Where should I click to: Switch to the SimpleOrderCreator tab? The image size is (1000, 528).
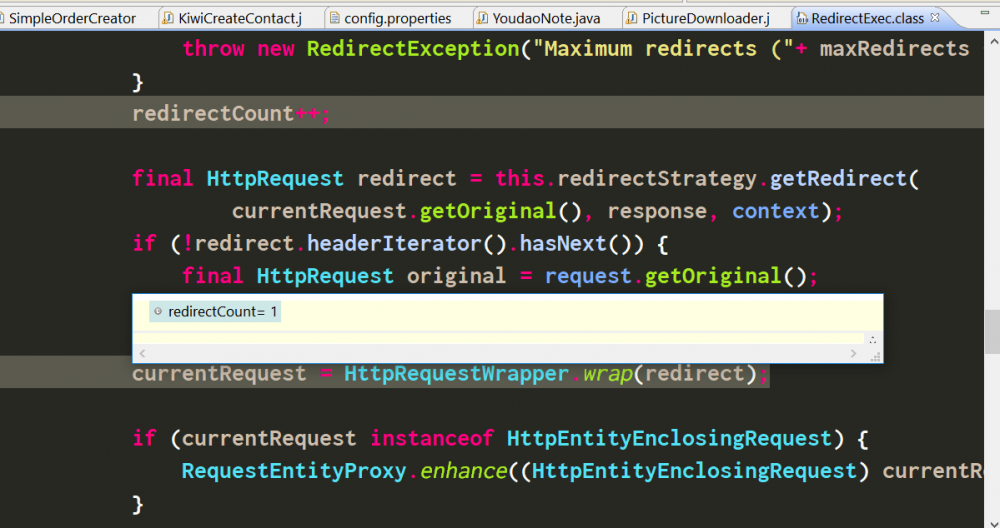pos(71,18)
